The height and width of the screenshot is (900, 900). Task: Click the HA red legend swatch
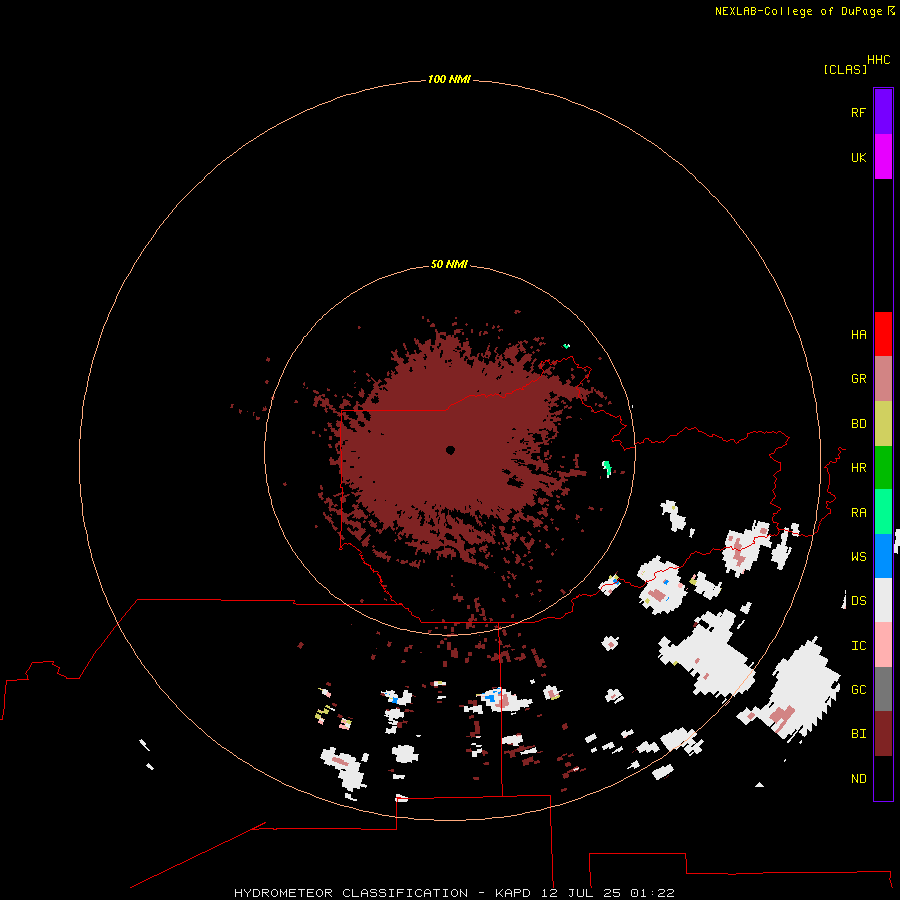pos(883,334)
